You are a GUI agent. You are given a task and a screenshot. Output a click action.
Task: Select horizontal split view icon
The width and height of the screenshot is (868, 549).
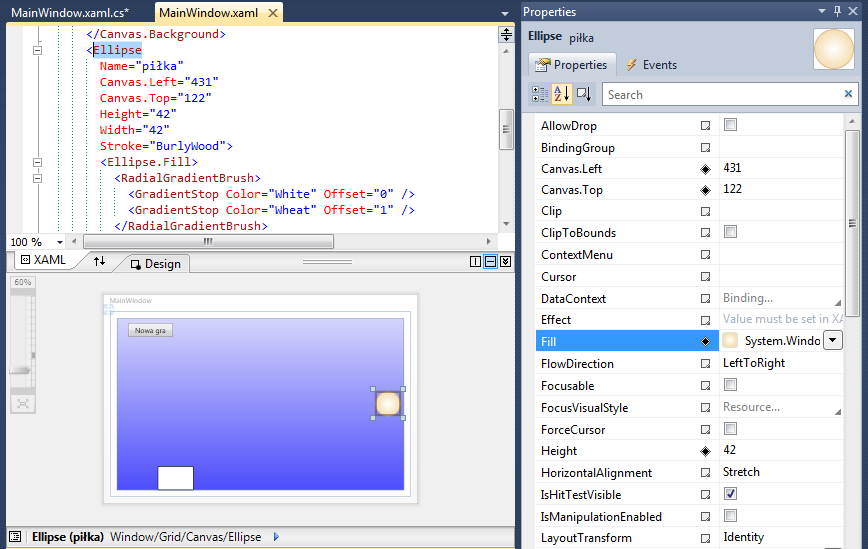[490, 262]
